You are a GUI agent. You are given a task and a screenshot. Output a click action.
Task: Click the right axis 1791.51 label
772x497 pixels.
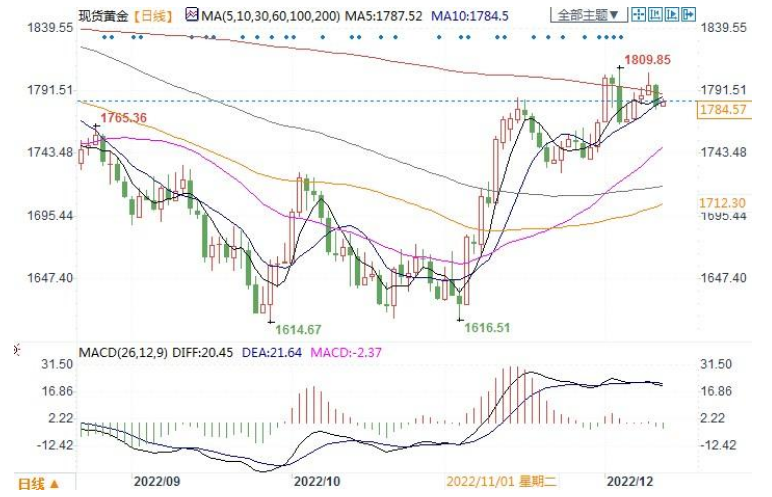723,90
